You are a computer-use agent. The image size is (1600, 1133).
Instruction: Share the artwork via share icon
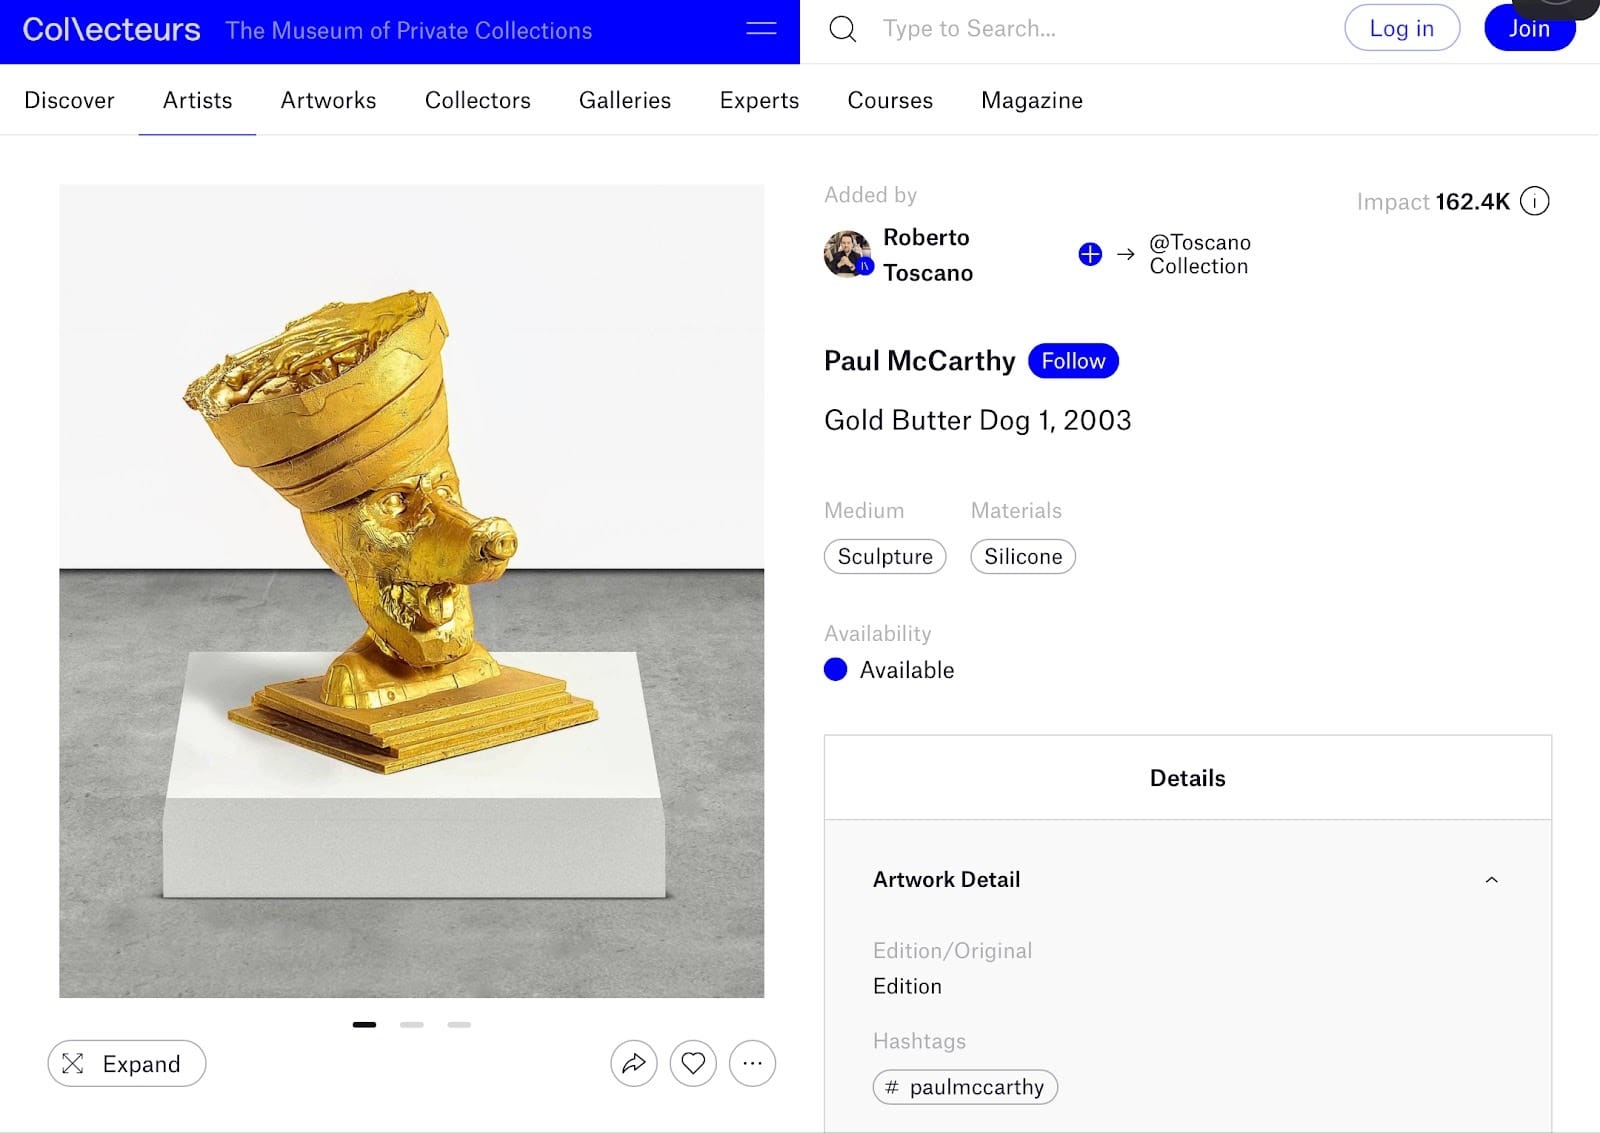point(634,1063)
